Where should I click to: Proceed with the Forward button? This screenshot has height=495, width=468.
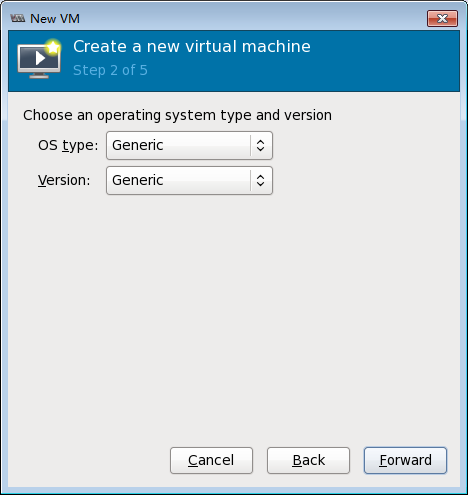pos(405,460)
